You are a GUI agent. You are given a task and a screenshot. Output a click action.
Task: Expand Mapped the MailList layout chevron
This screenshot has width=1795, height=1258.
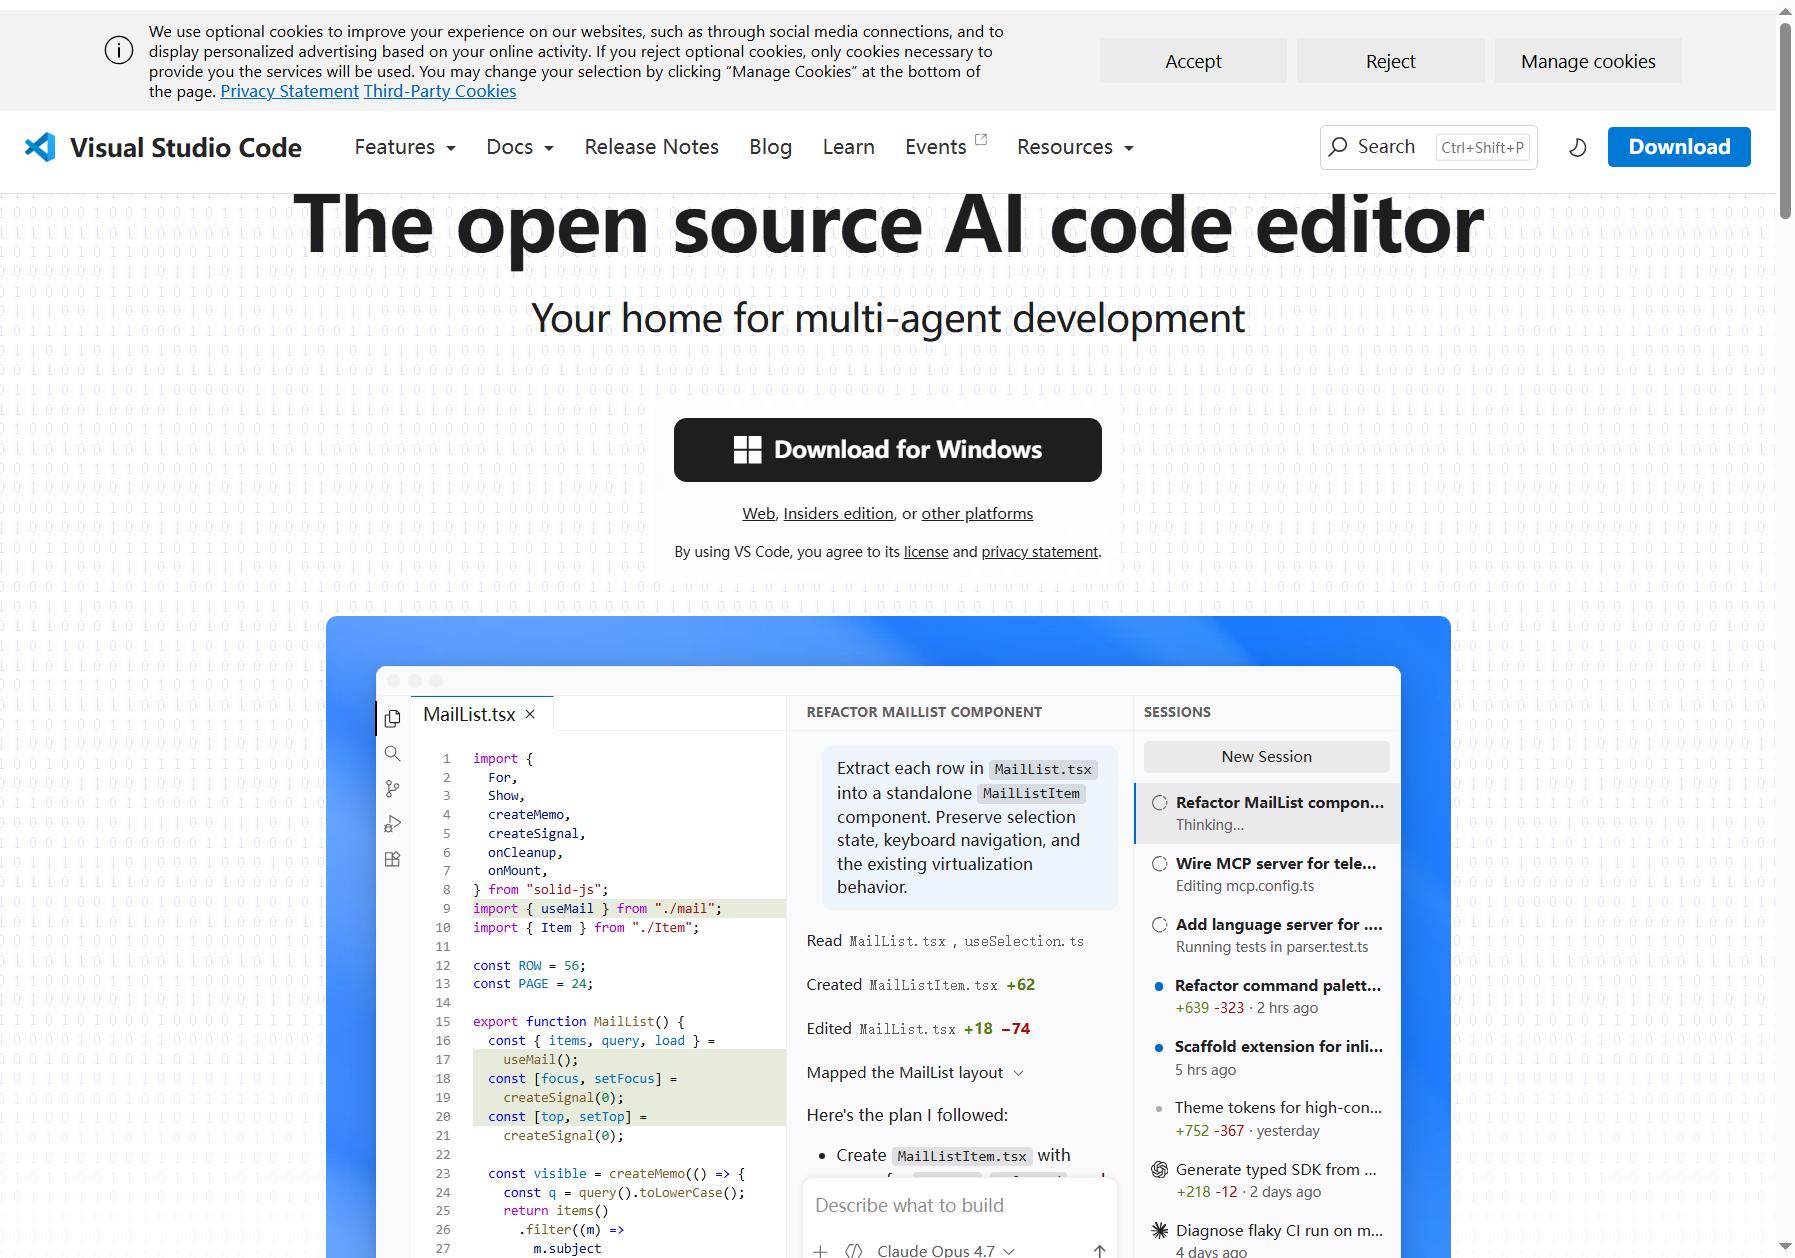click(1018, 1073)
